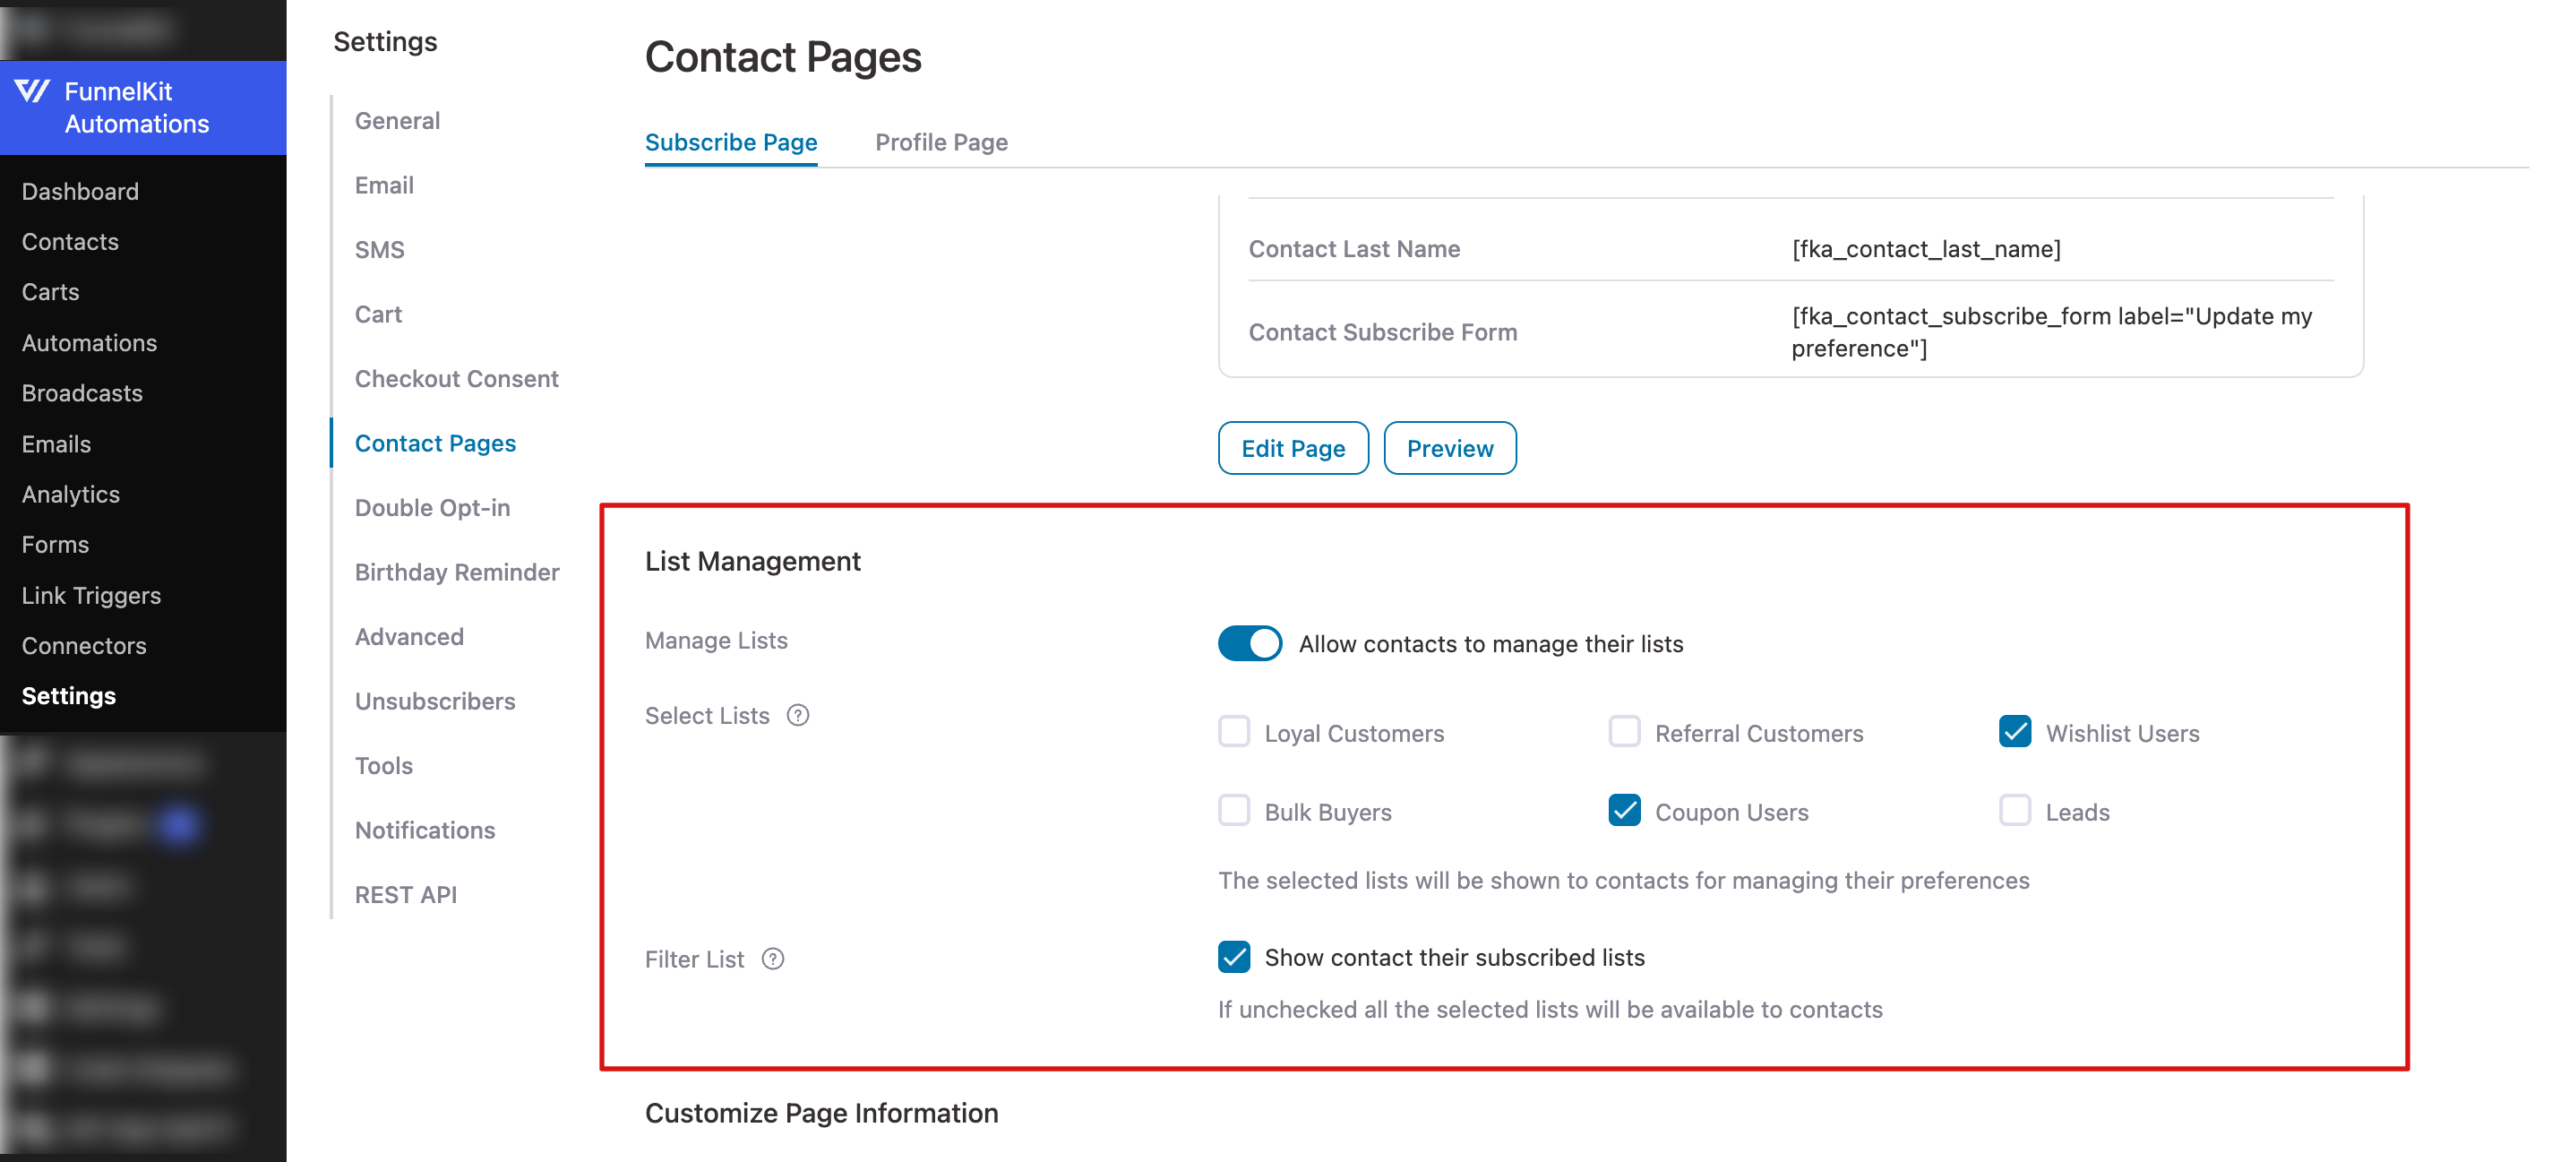Viewport: 2560px width, 1162px height.
Task: Open the Unsubscribers settings section
Action: tap(434, 701)
